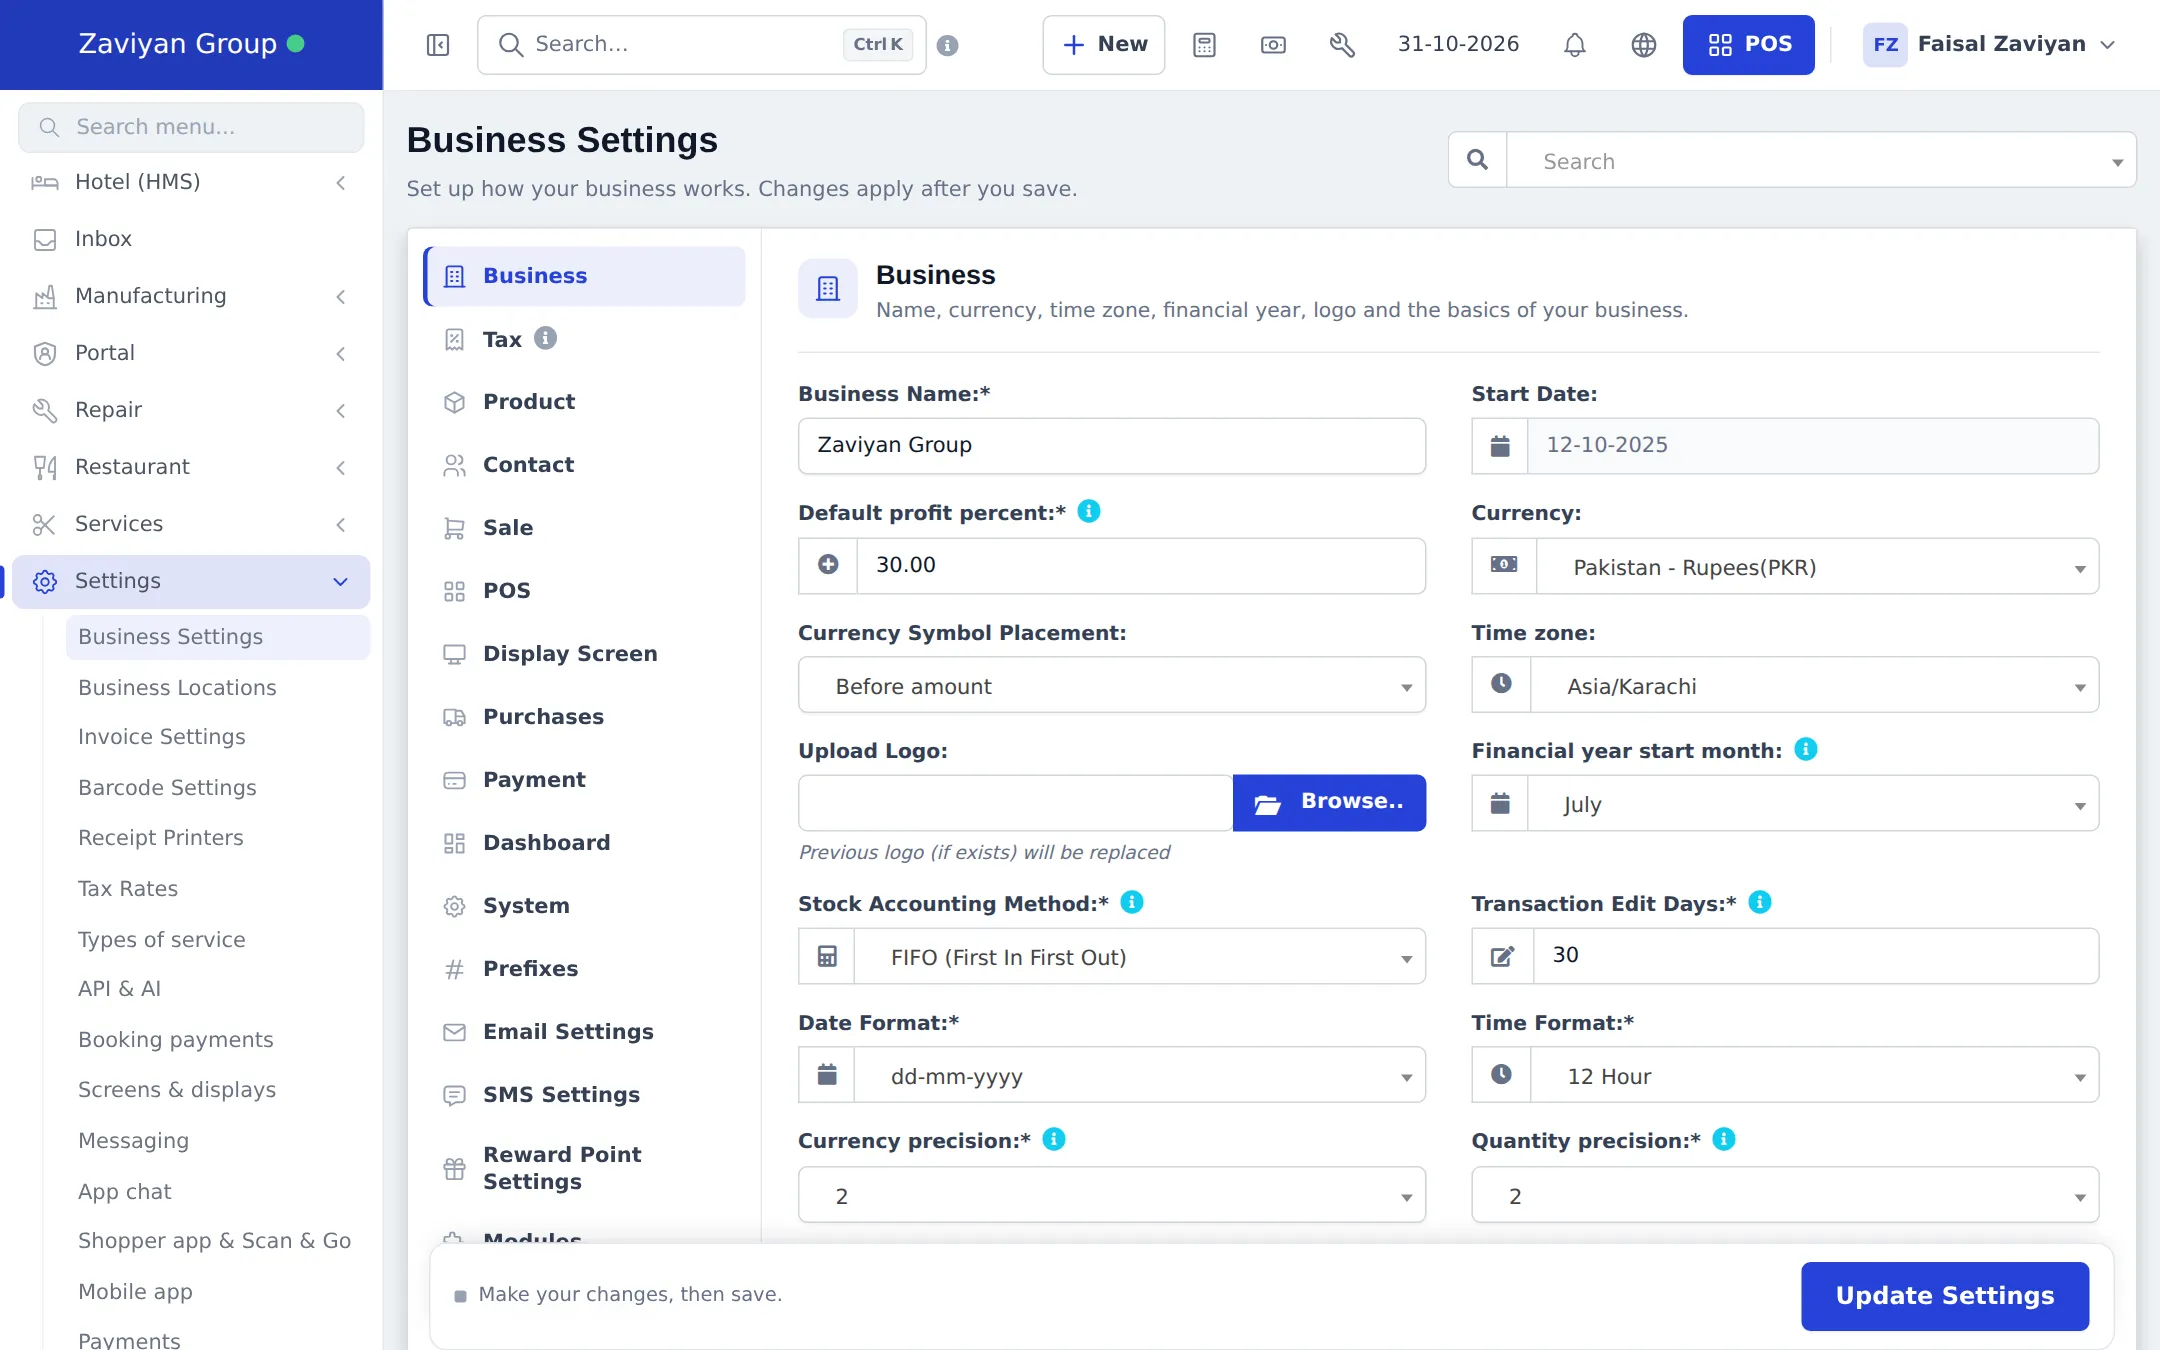Click the Start Date calendar icon

pos(1500,446)
